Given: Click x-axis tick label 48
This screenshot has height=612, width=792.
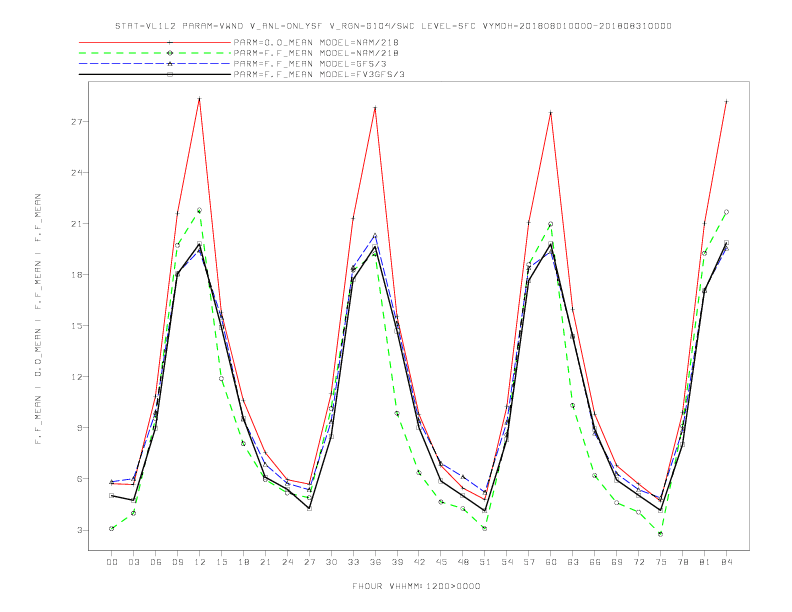Looking at the screenshot, I should [x=463, y=562].
